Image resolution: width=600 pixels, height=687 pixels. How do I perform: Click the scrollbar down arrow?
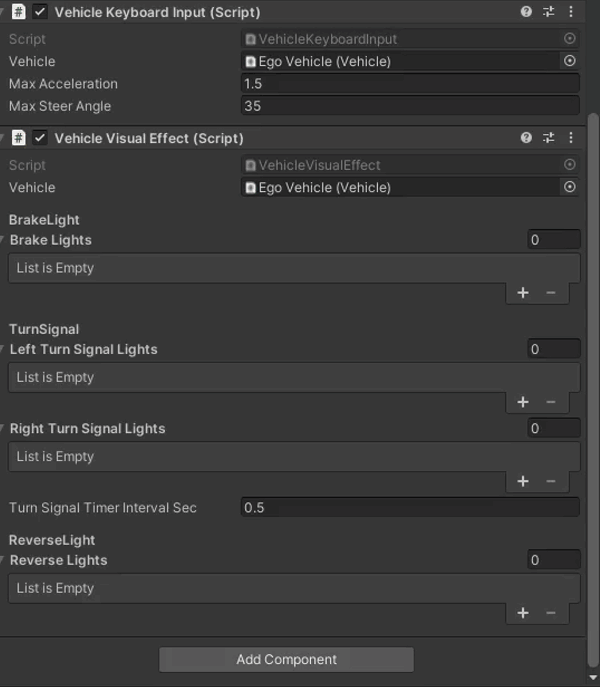(593, 677)
